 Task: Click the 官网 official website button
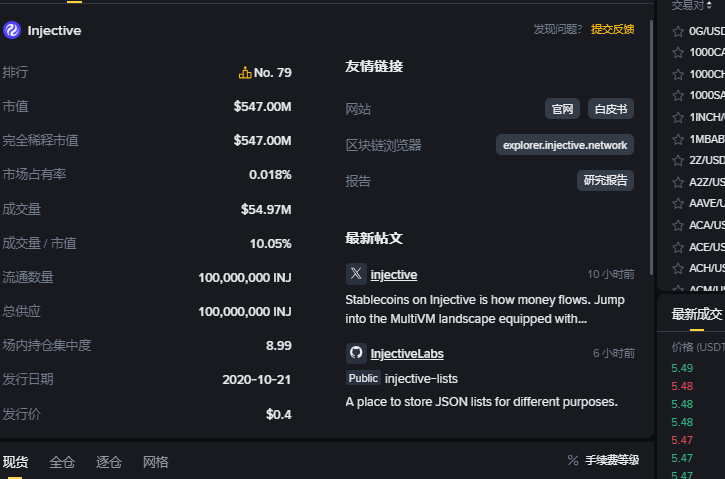tap(562, 109)
